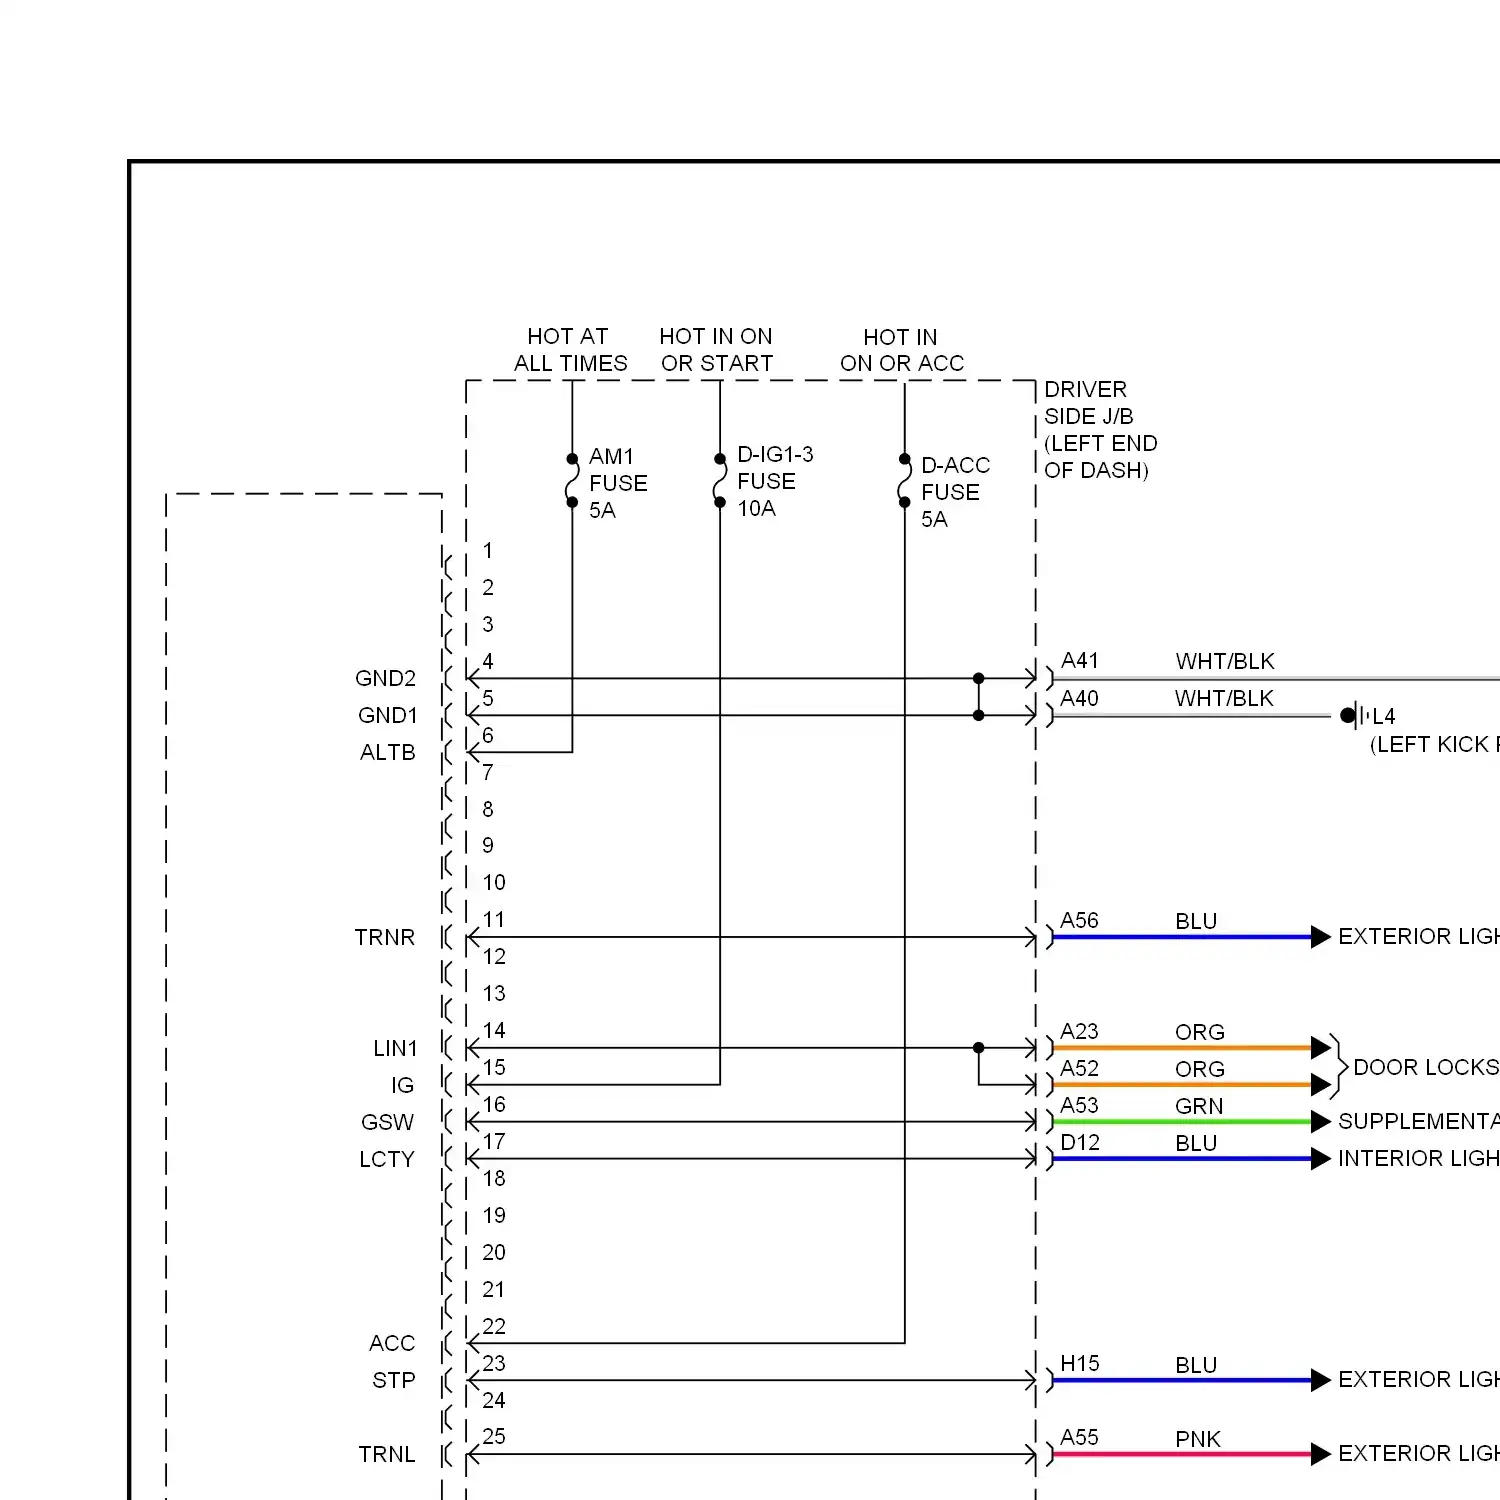Select the HOT AT ALL TIMES label
Screen dimensions: 1500x1500
pos(570,350)
